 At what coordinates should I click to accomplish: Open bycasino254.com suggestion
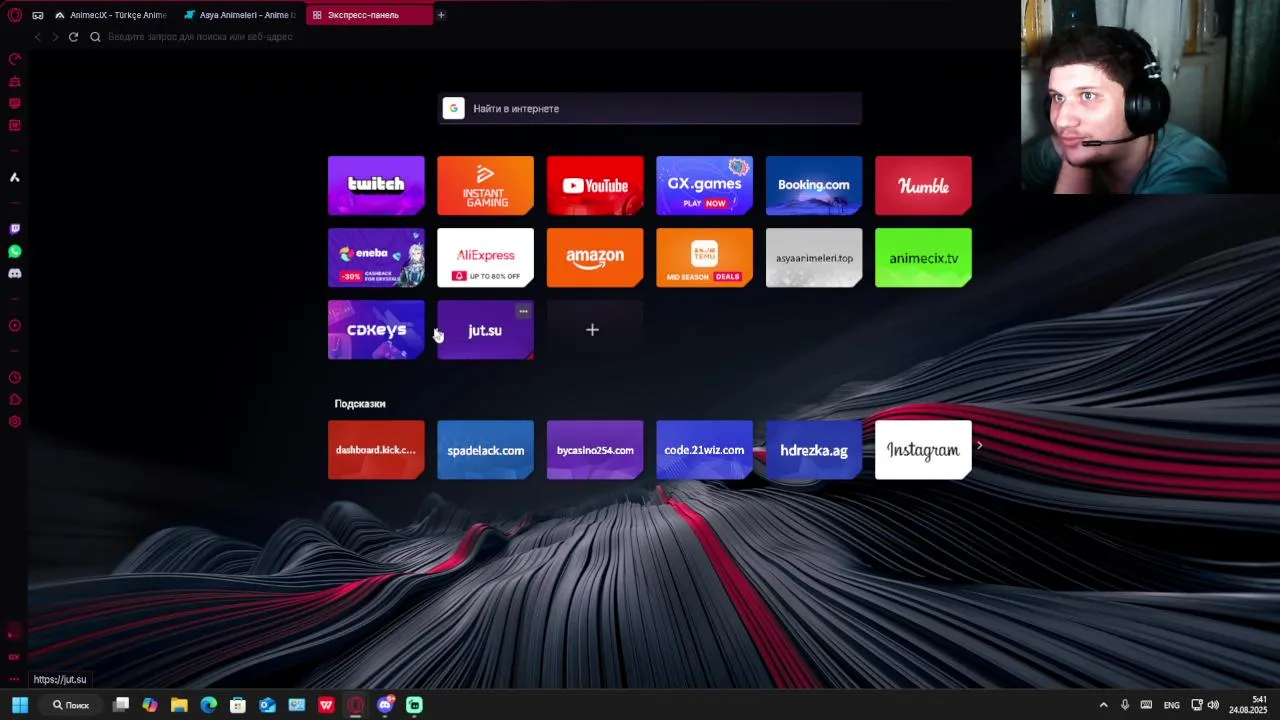(x=595, y=450)
